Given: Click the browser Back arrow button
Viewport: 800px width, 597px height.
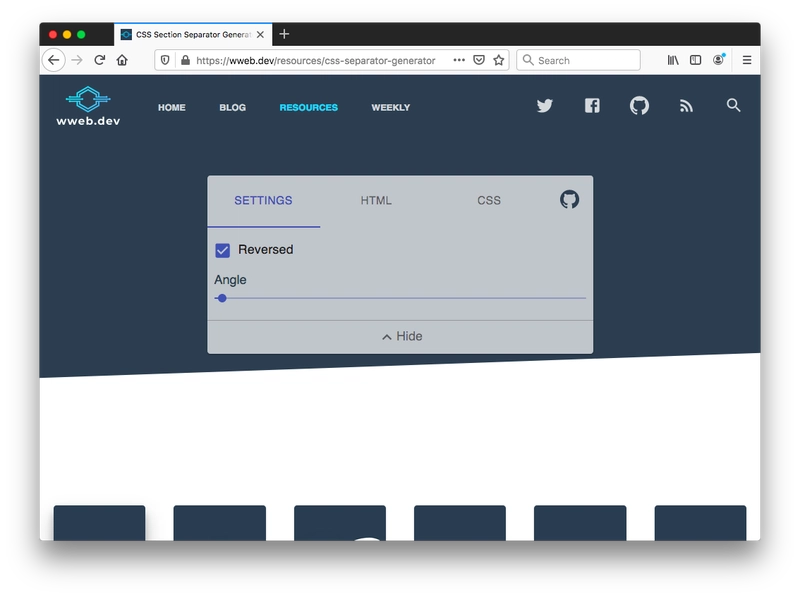Looking at the screenshot, I should click(54, 60).
